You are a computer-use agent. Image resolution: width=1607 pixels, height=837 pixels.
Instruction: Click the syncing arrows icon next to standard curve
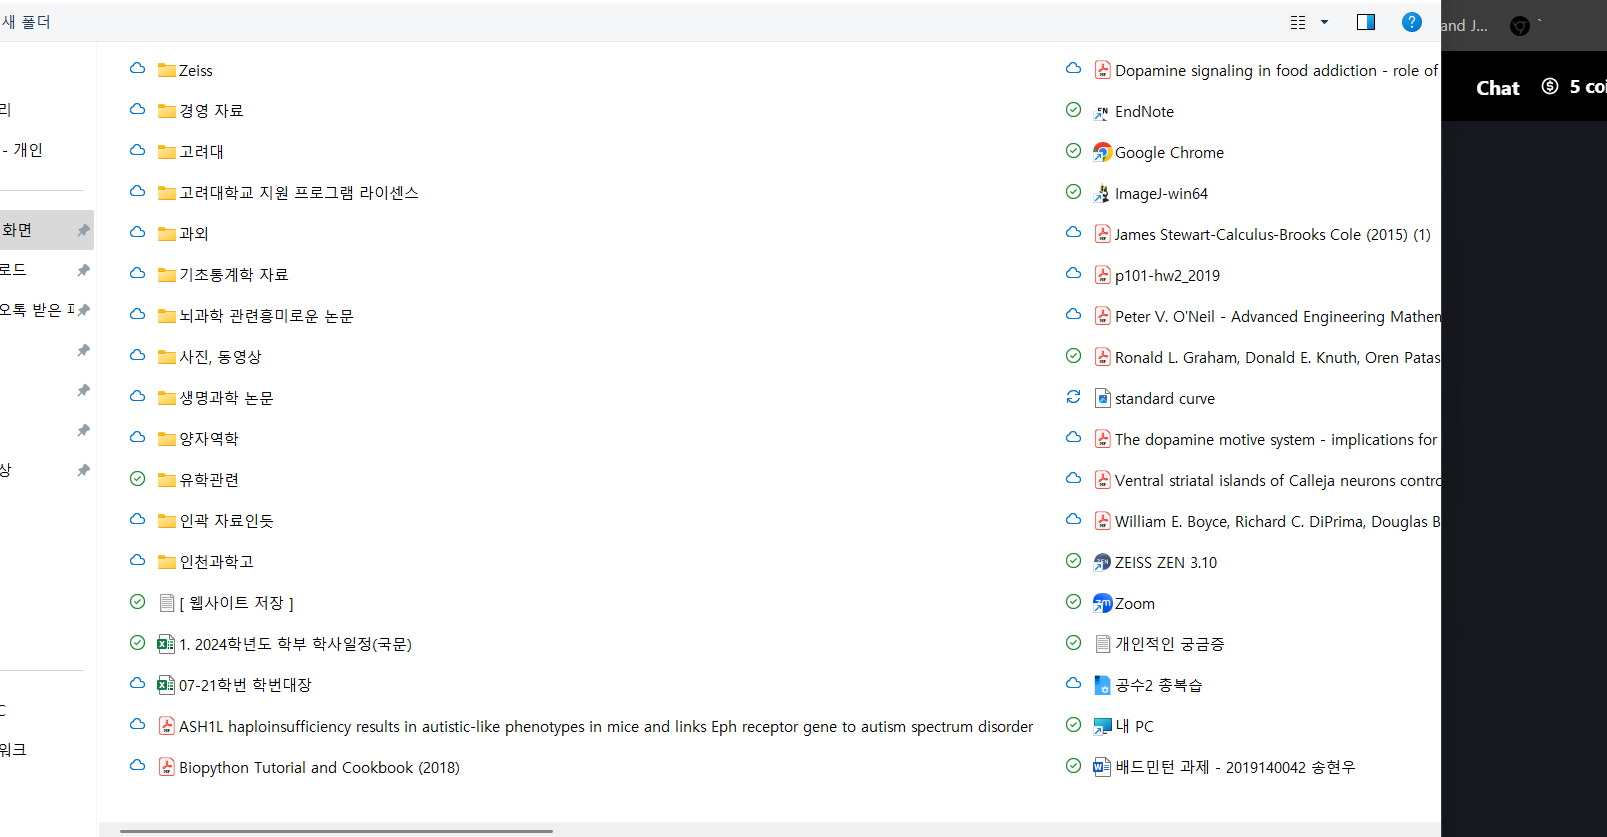coord(1073,397)
